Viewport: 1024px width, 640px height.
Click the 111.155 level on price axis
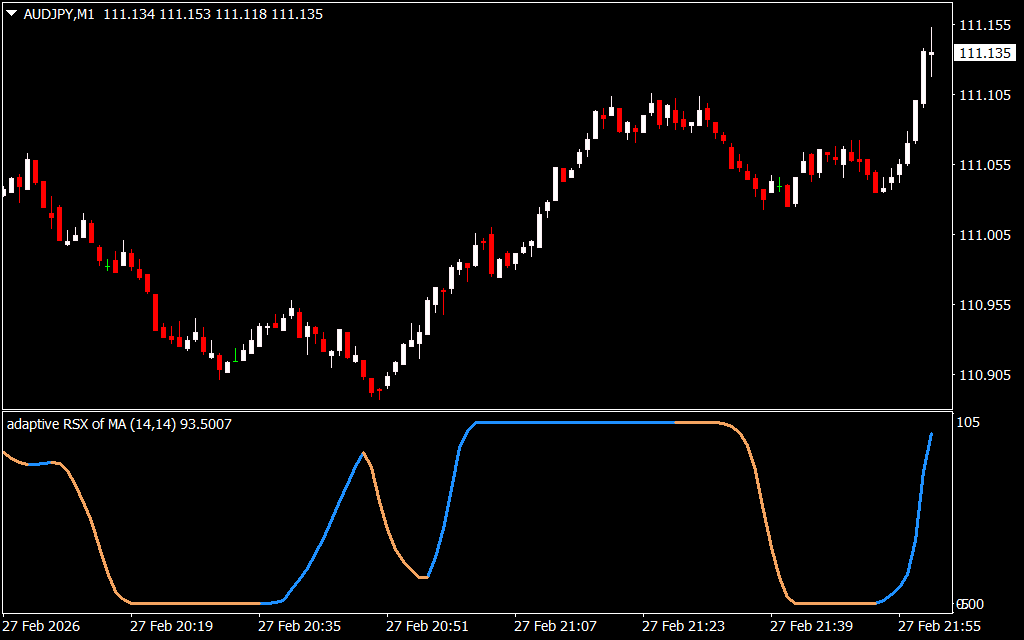[984, 25]
